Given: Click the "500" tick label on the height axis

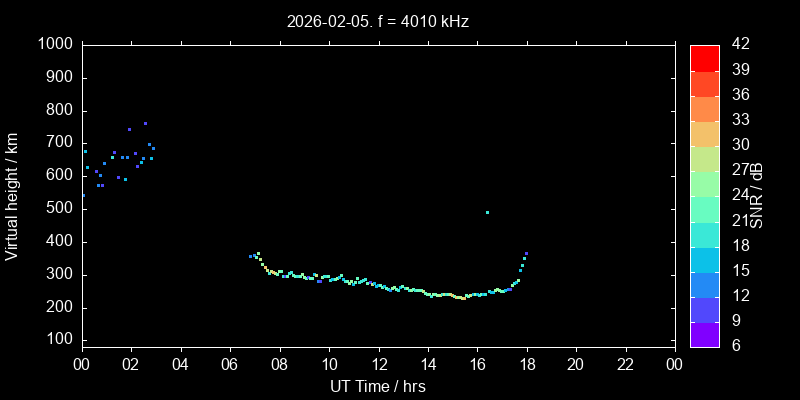Looking at the screenshot, I should point(59,208).
